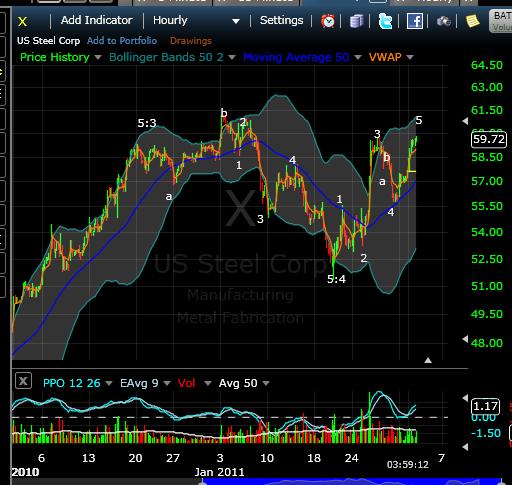Click the US Steel Corp company name
Screen dimensions: 512x485
(48, 41)
